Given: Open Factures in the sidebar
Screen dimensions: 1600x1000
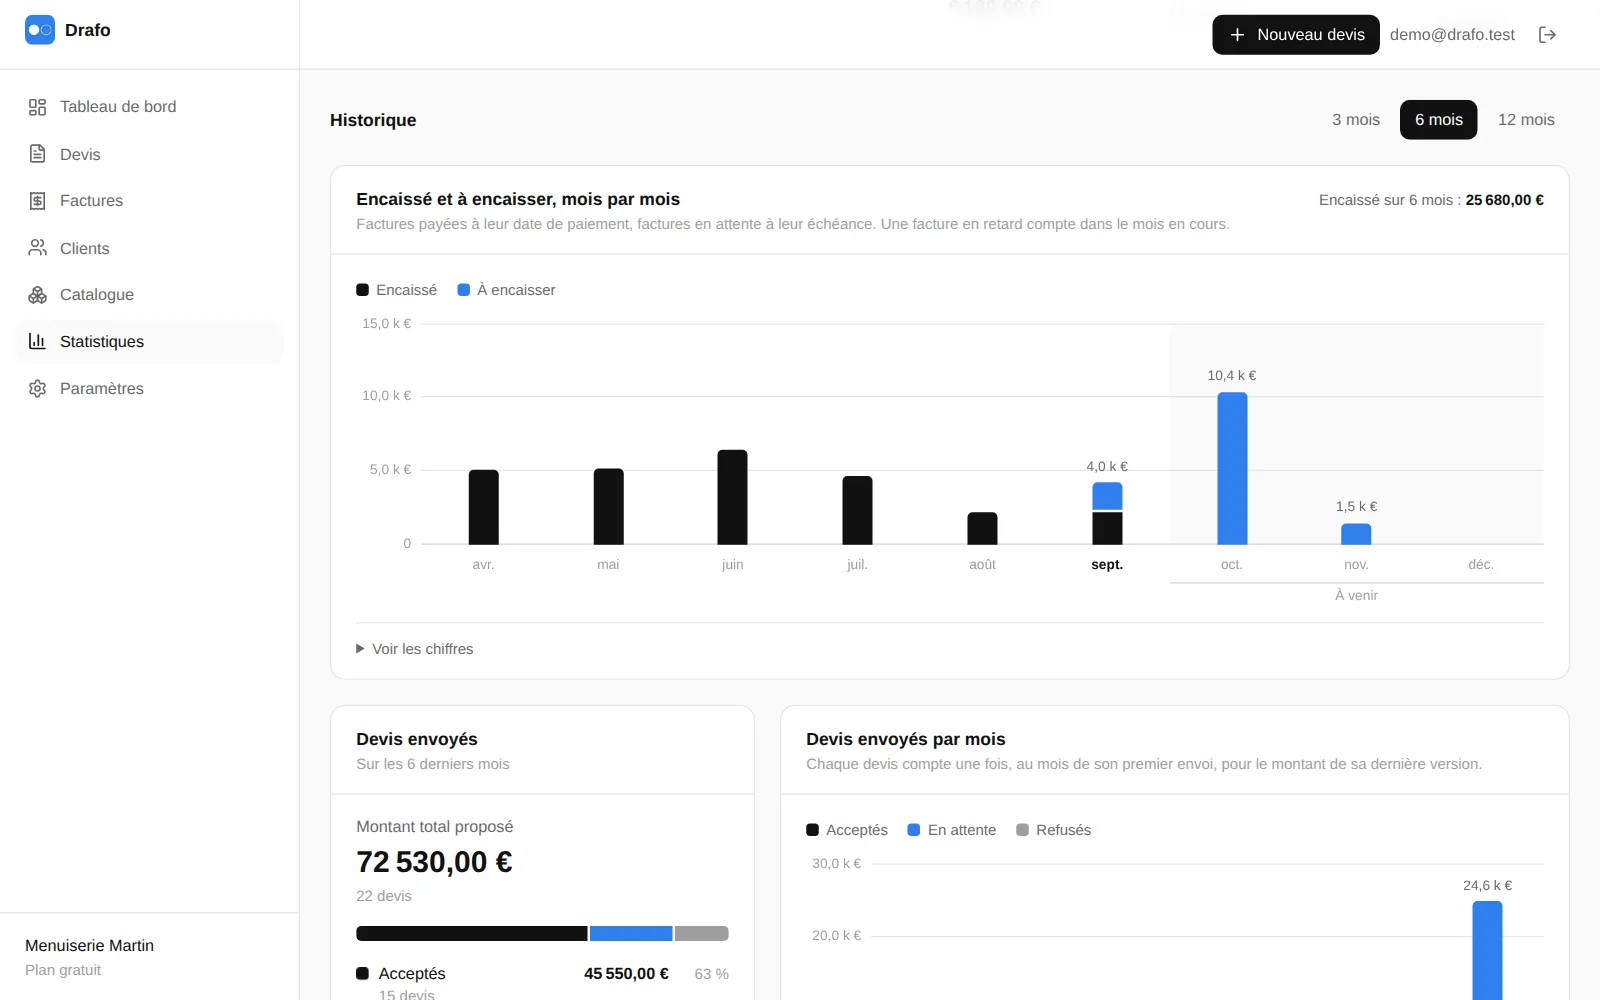Looking at the screenshot, I should coord(150,201).
